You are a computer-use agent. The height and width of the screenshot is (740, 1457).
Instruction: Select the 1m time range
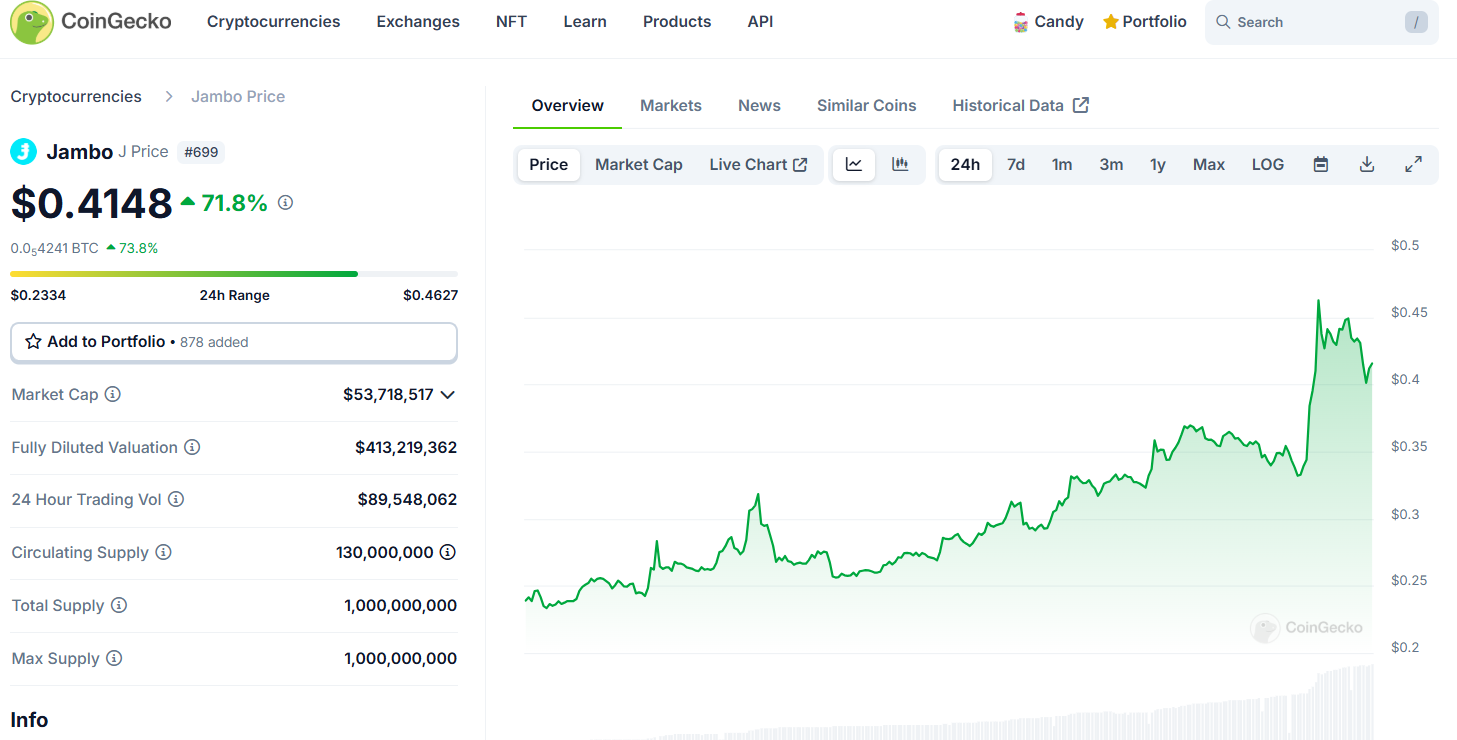1062,165
